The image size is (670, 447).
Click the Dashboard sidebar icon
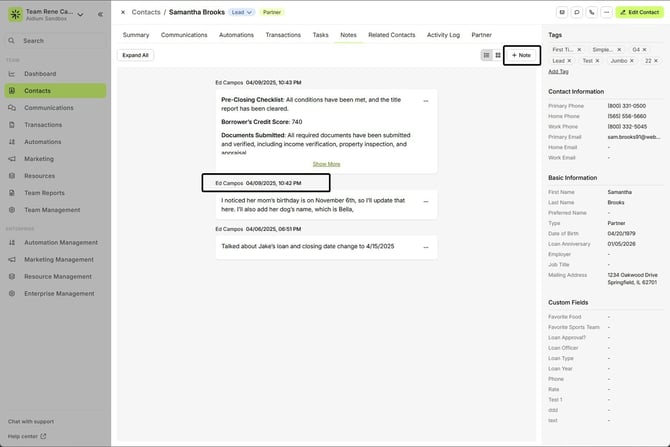click(12, 74)
